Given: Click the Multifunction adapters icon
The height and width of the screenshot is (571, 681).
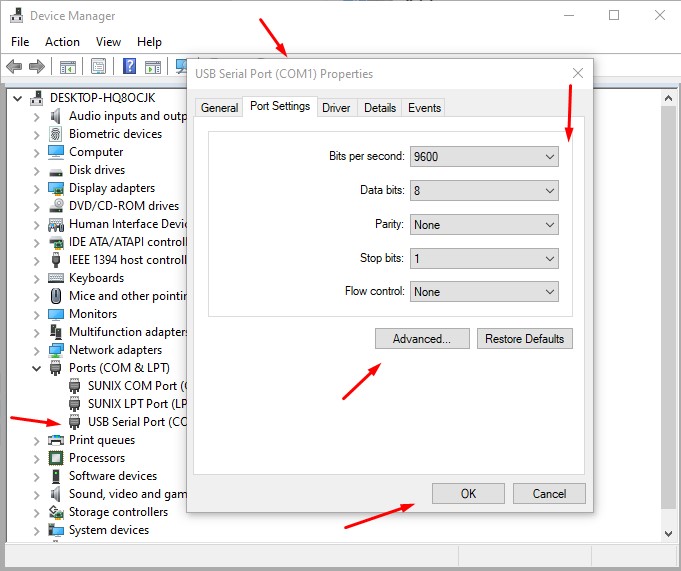Looking at the screenshot, I should 56,332.
